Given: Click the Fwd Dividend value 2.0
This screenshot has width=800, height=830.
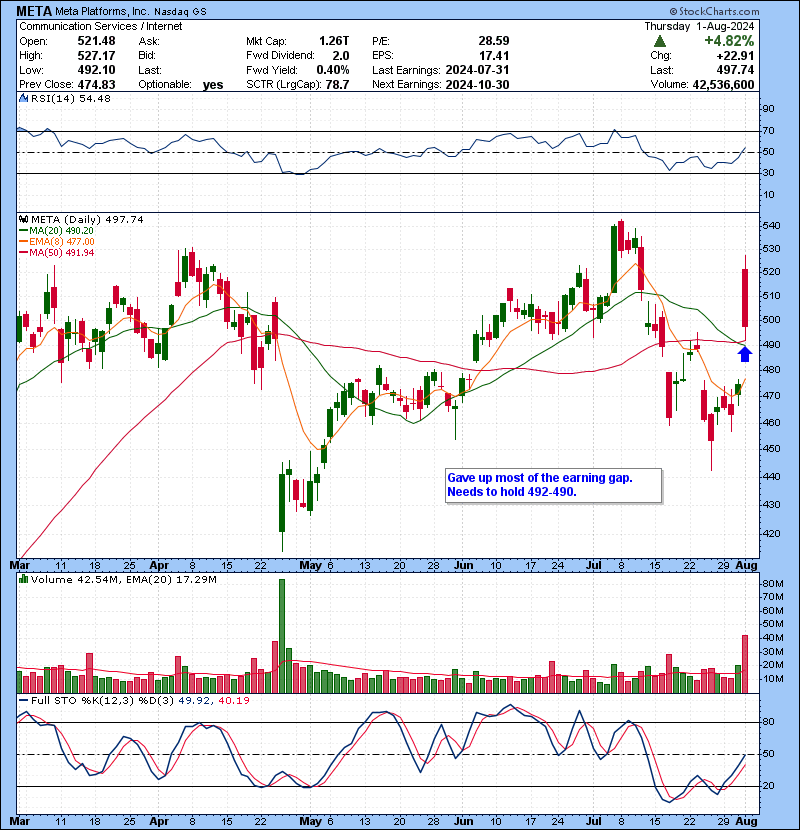Looking at the screenshot, I should pos(341,55).
